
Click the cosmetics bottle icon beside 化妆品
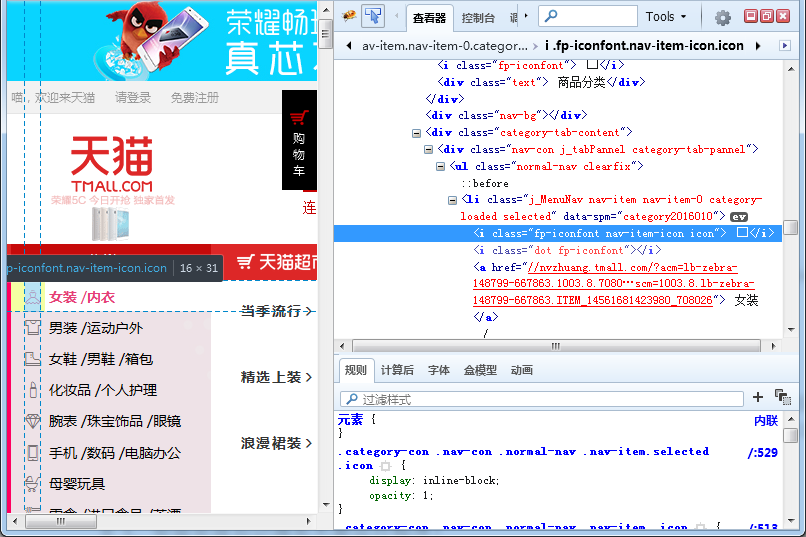pyautogui.click(x=32, y=390)
